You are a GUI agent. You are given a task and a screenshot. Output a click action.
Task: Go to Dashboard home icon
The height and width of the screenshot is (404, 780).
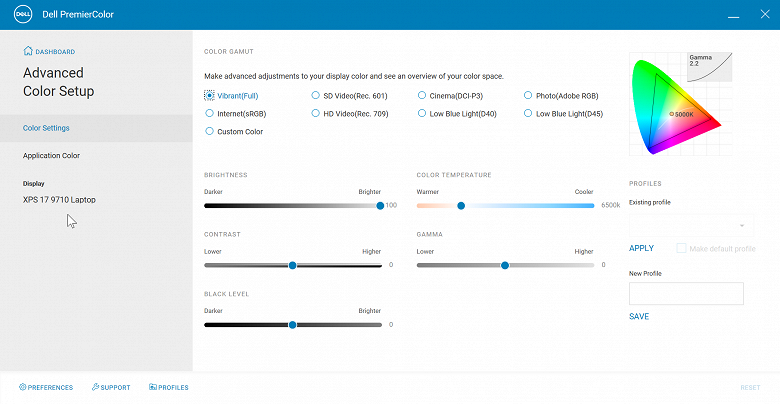[28, 51]
